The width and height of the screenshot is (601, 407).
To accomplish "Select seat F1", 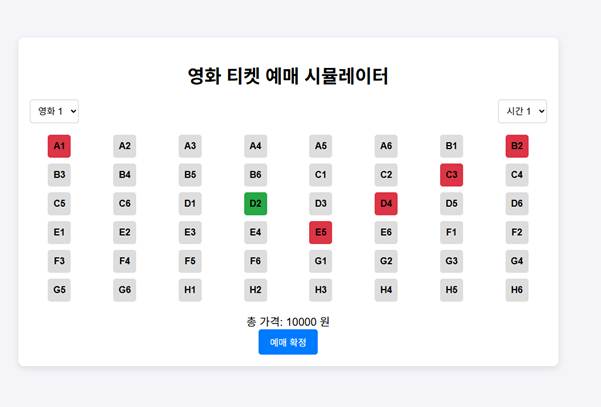I will tap(451, 233).
